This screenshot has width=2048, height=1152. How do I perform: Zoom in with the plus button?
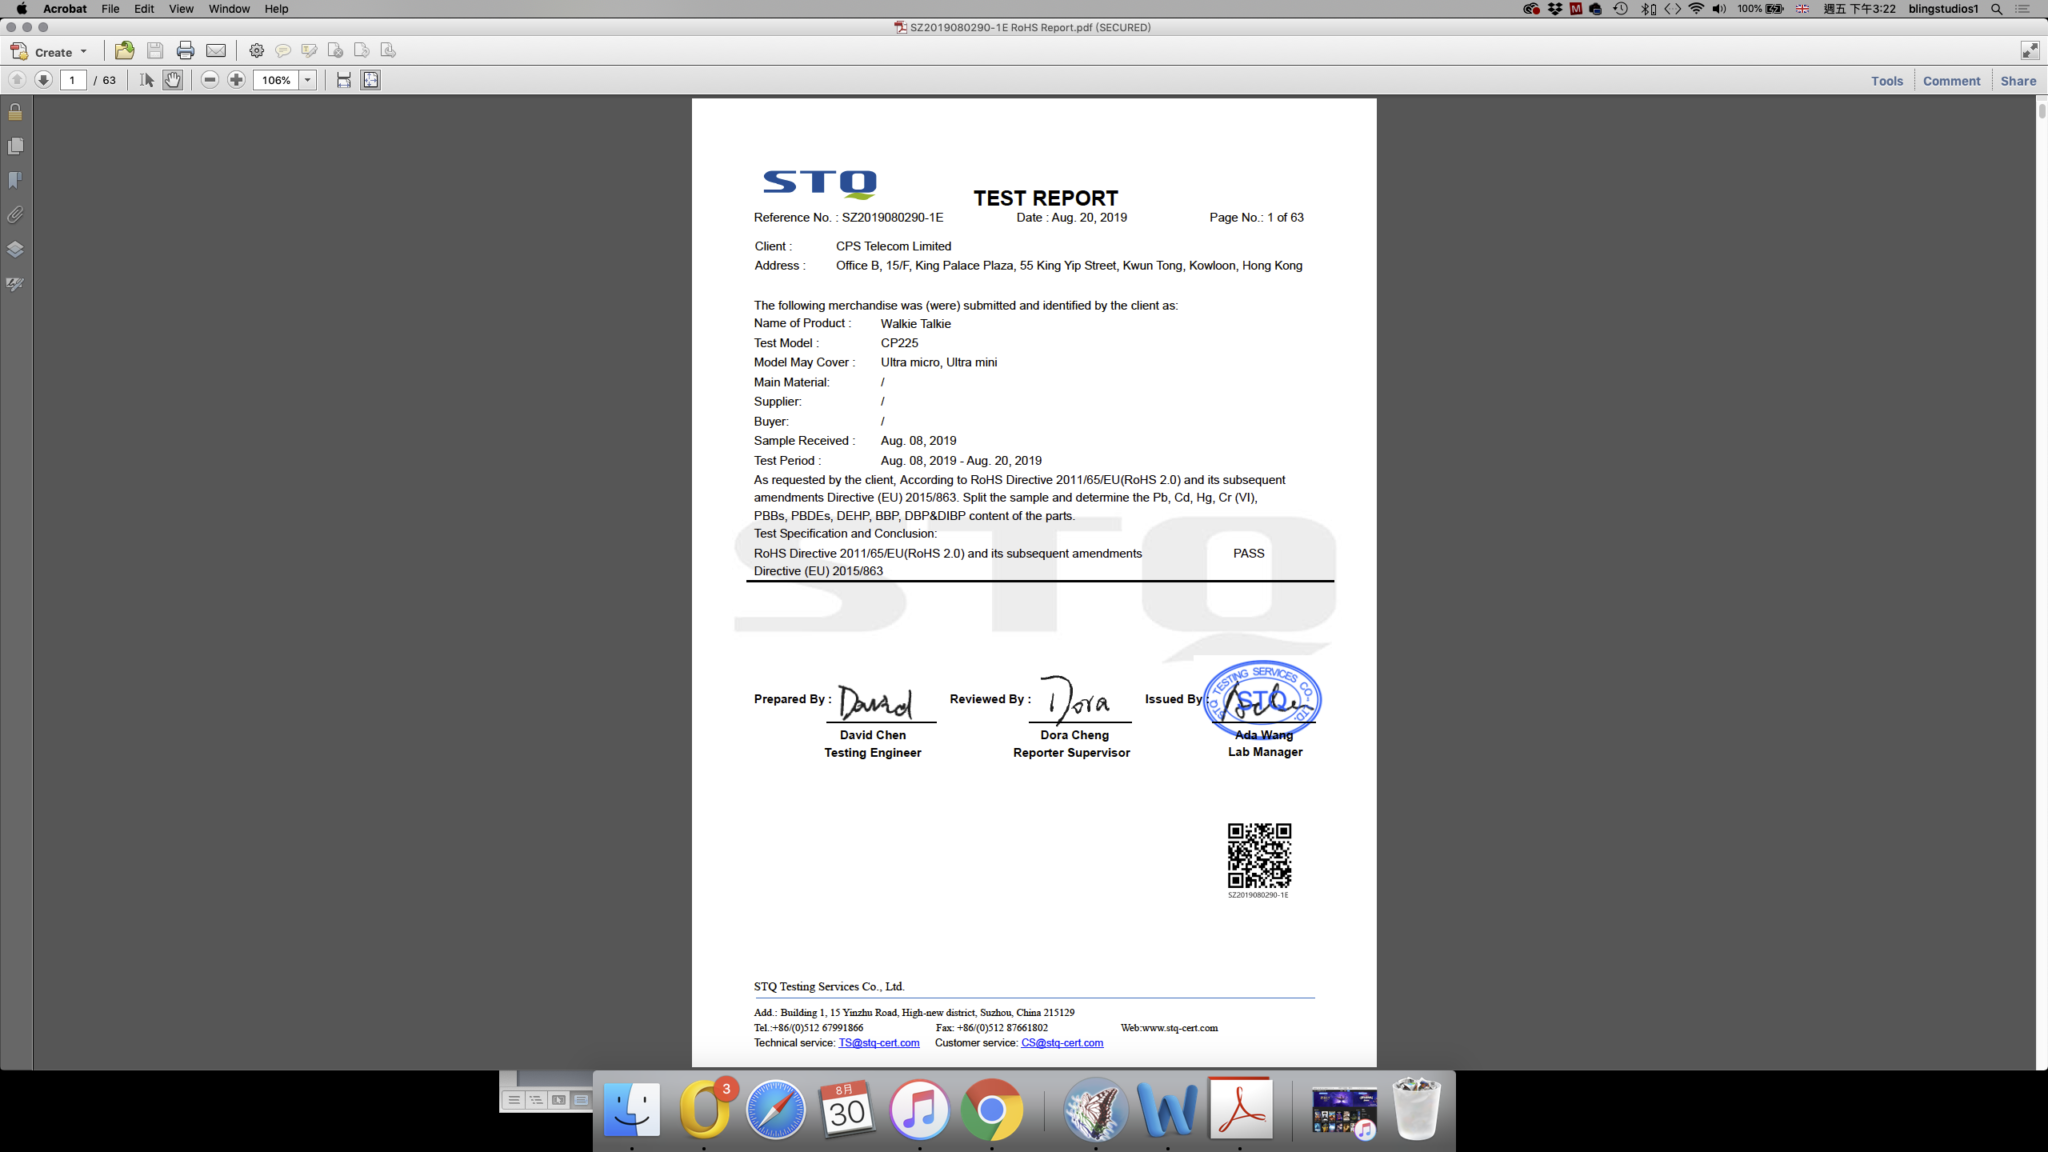236,80
